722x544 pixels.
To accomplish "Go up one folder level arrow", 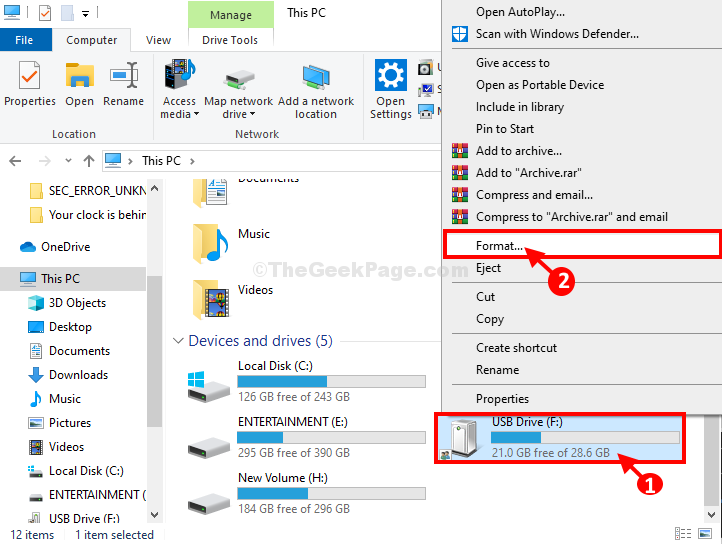I will 89,161.
